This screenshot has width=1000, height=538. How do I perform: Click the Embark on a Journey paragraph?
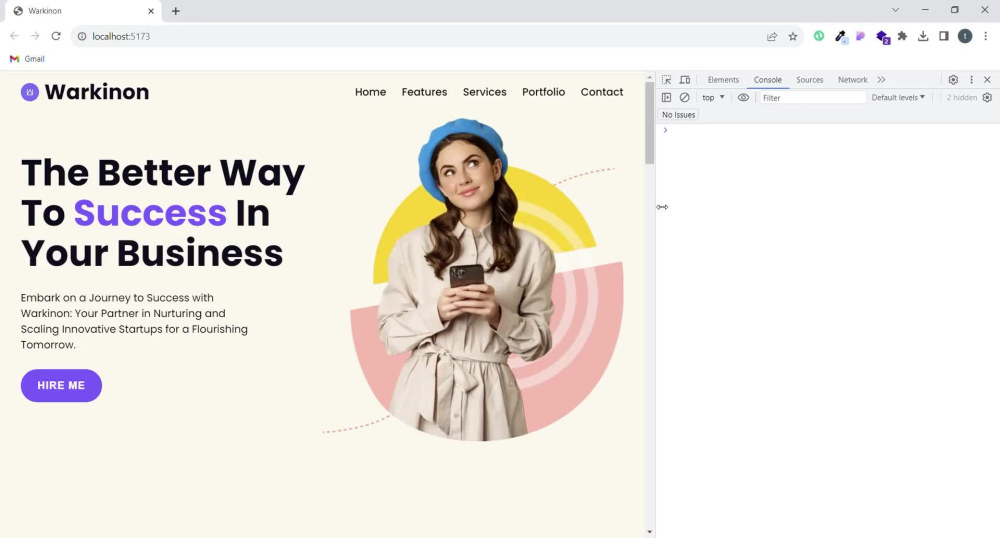(134, 321)
